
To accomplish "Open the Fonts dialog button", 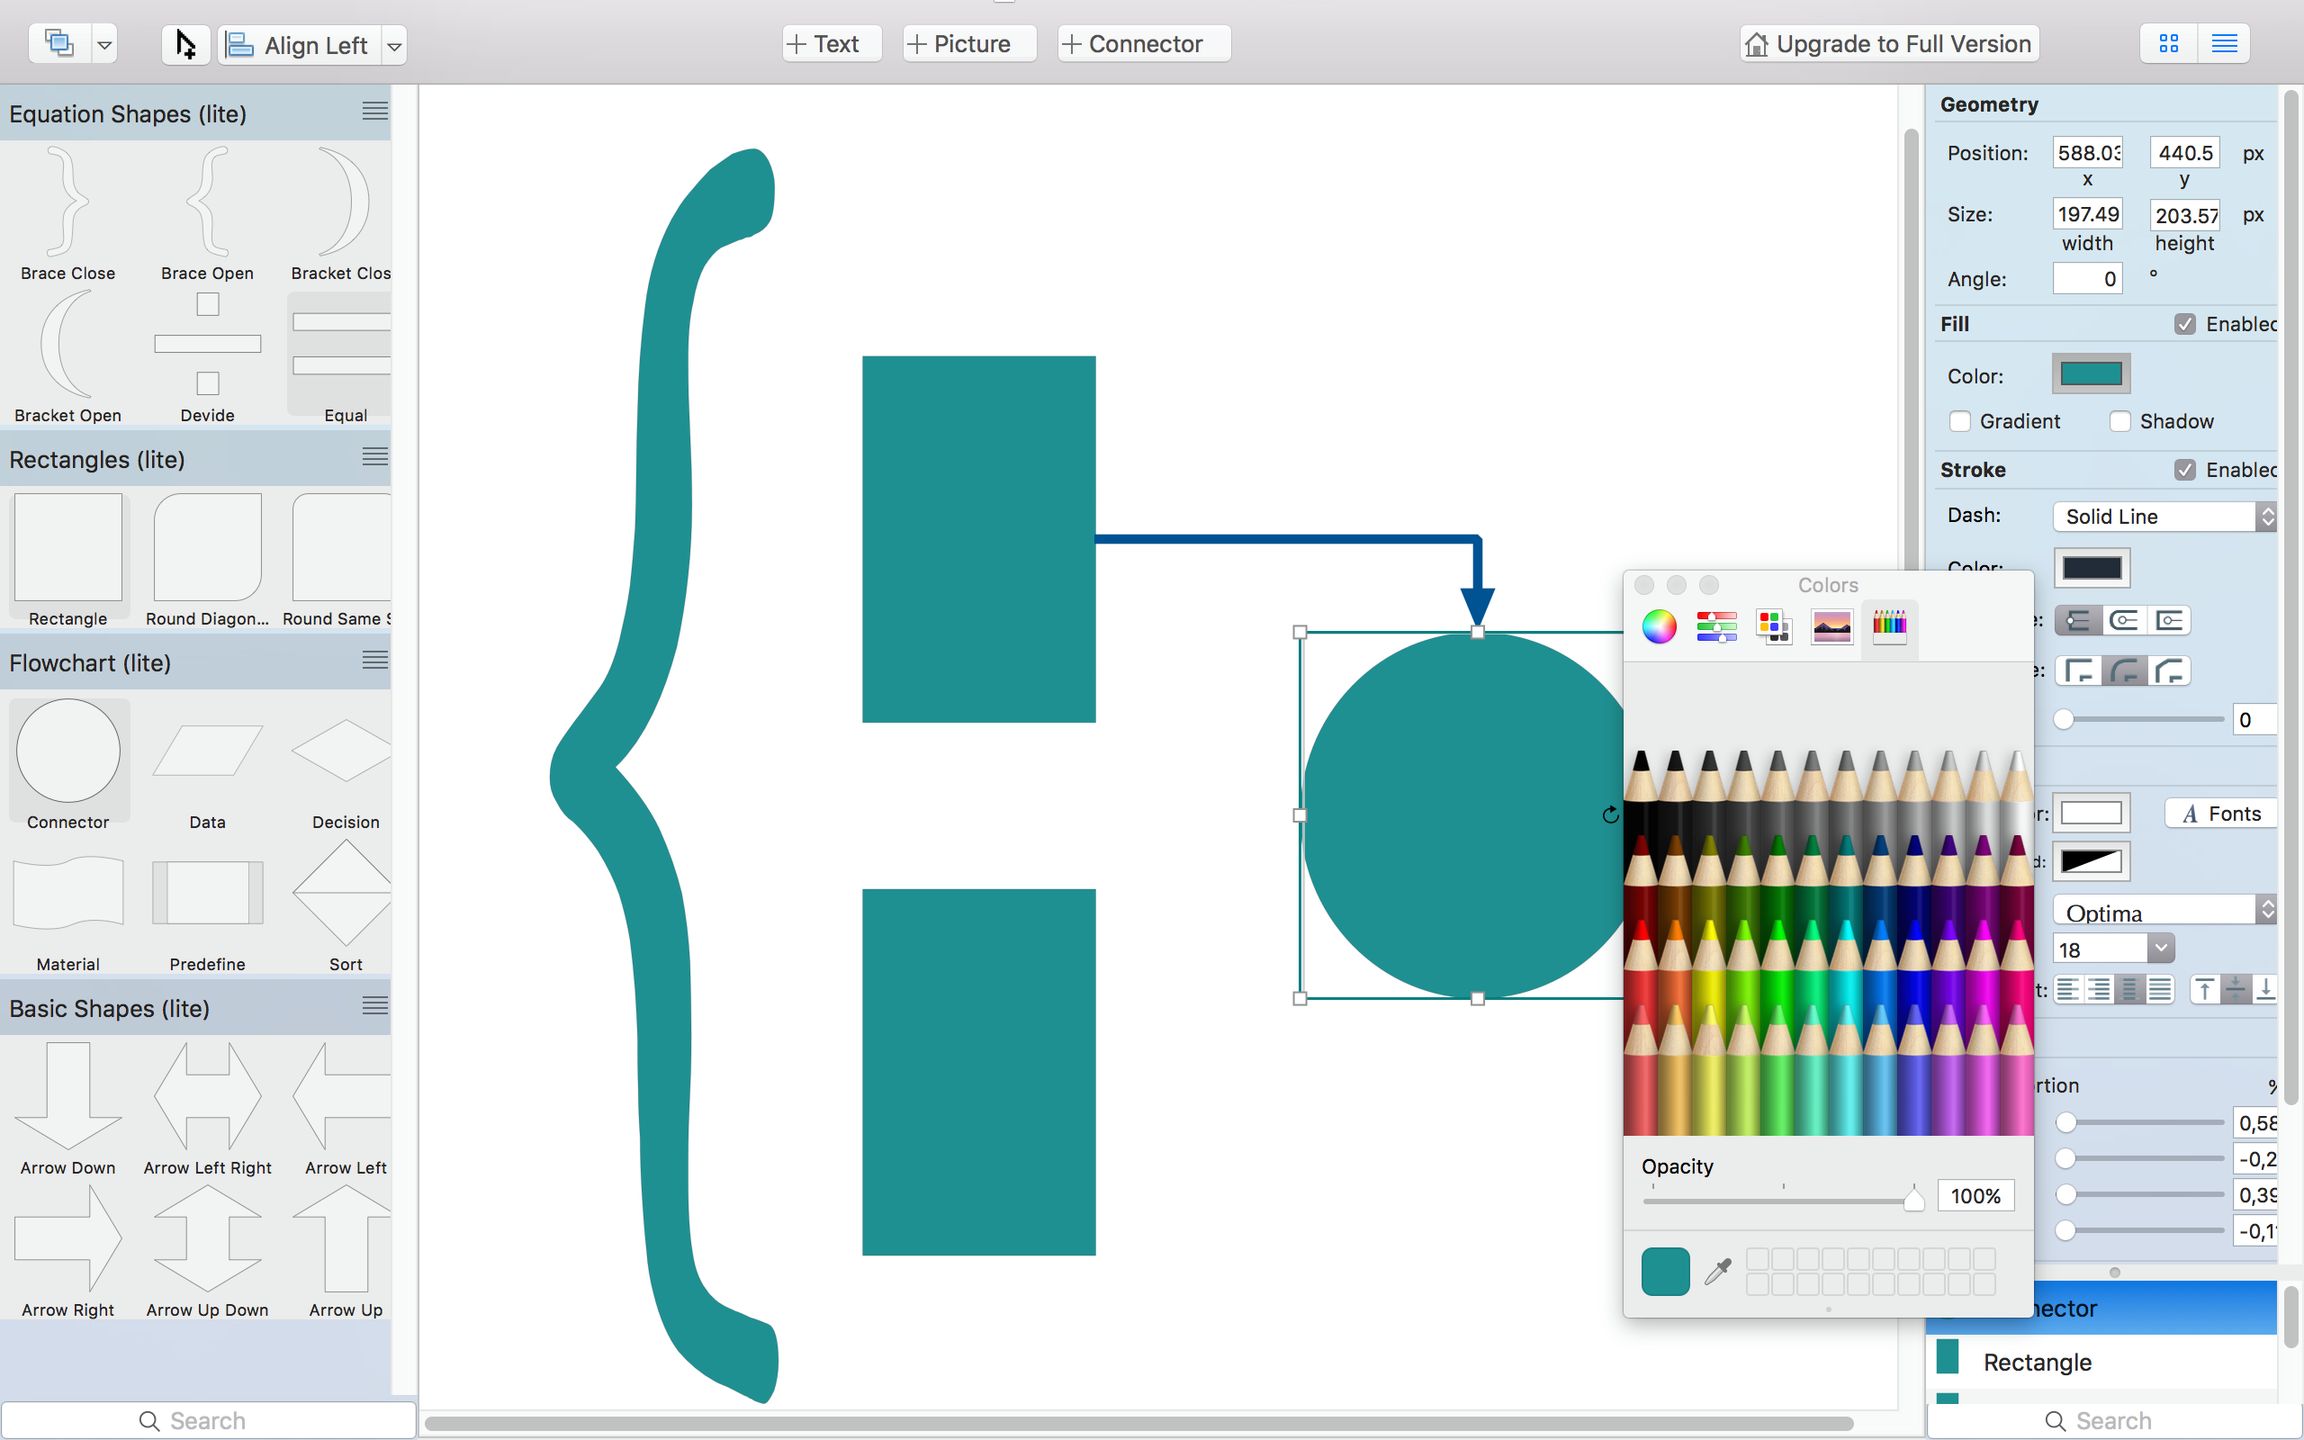I will [2219, 812].
